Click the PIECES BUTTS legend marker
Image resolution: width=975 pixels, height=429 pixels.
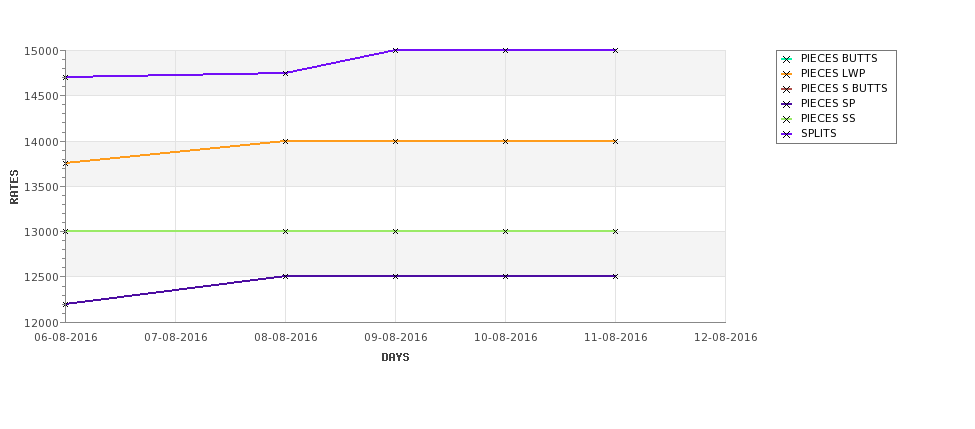(787, 59)
